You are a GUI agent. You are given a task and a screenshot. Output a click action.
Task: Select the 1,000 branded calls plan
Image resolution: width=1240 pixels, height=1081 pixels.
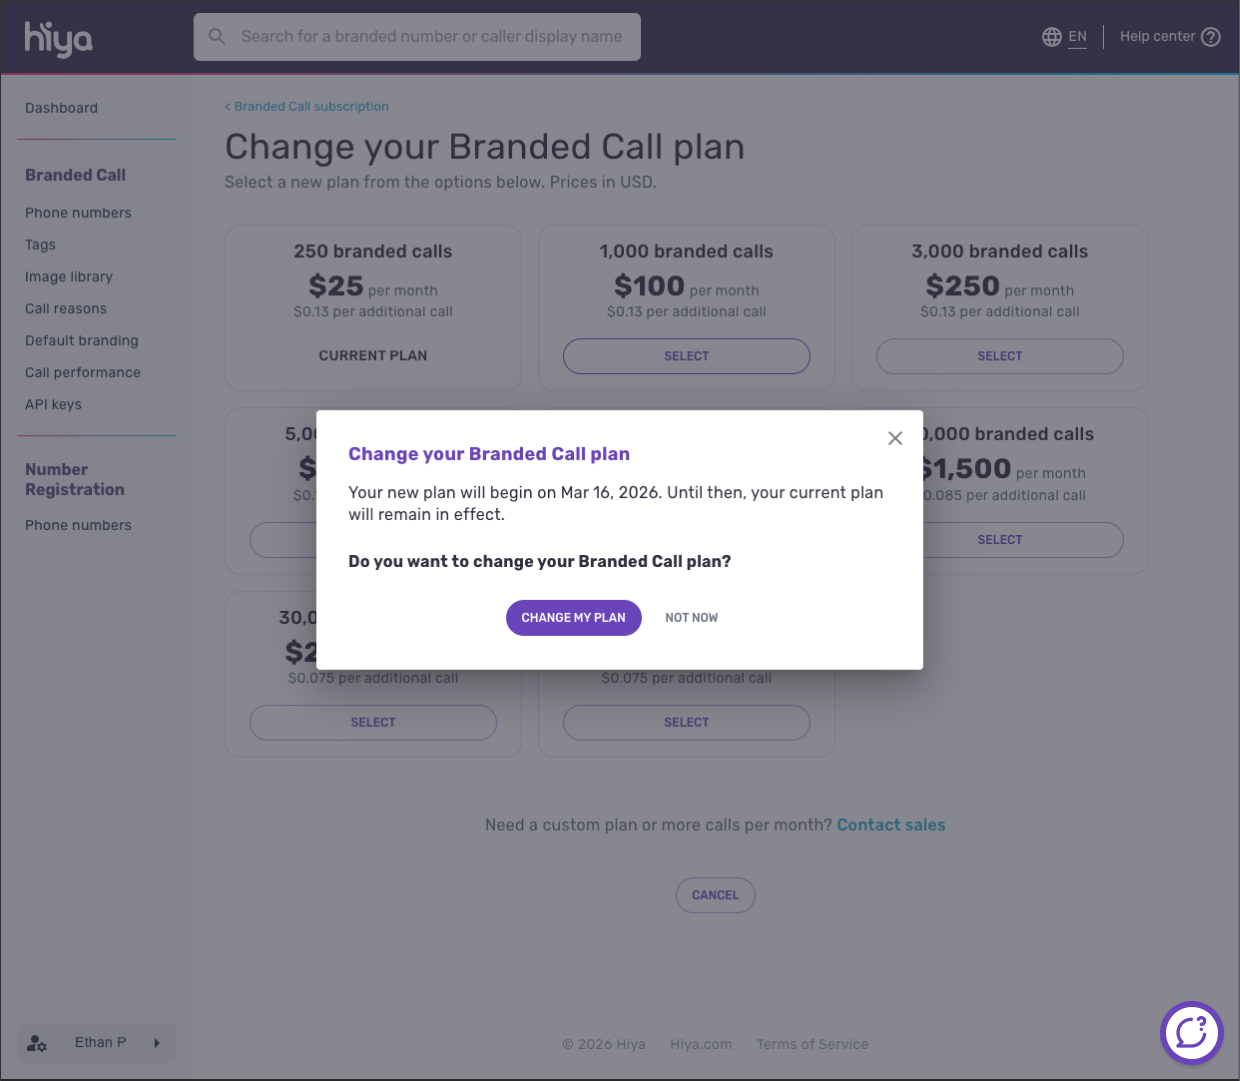point(686,356)
